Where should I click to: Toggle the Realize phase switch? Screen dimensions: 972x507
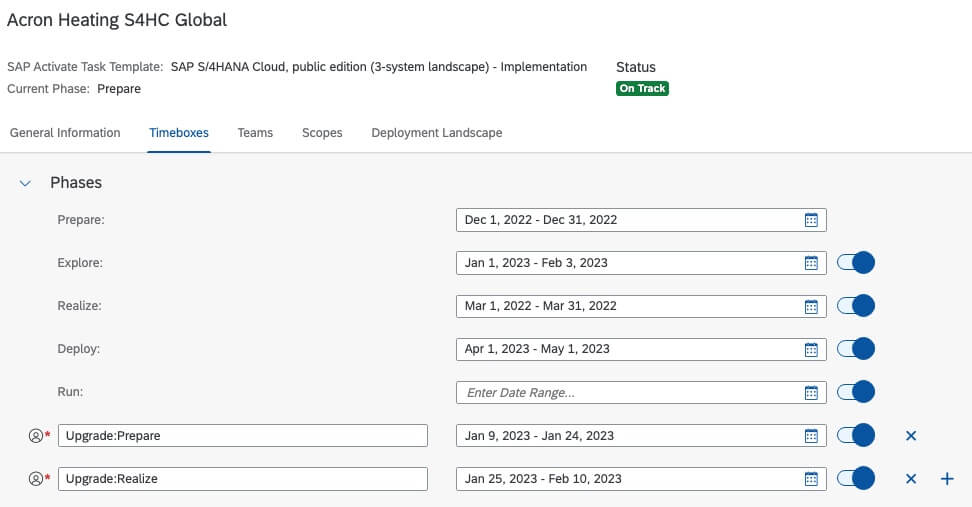click(x=855, y=306)
